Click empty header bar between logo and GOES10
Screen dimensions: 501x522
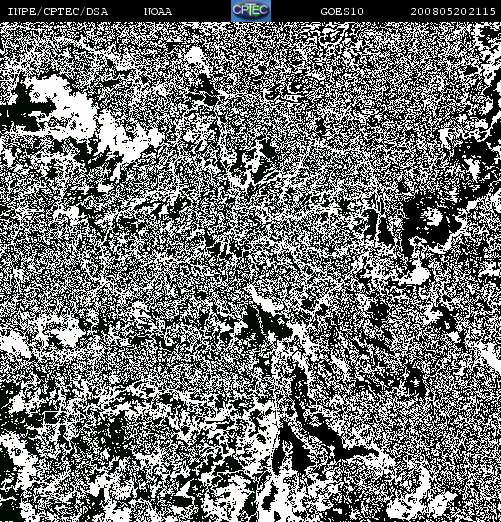[295, 11]
